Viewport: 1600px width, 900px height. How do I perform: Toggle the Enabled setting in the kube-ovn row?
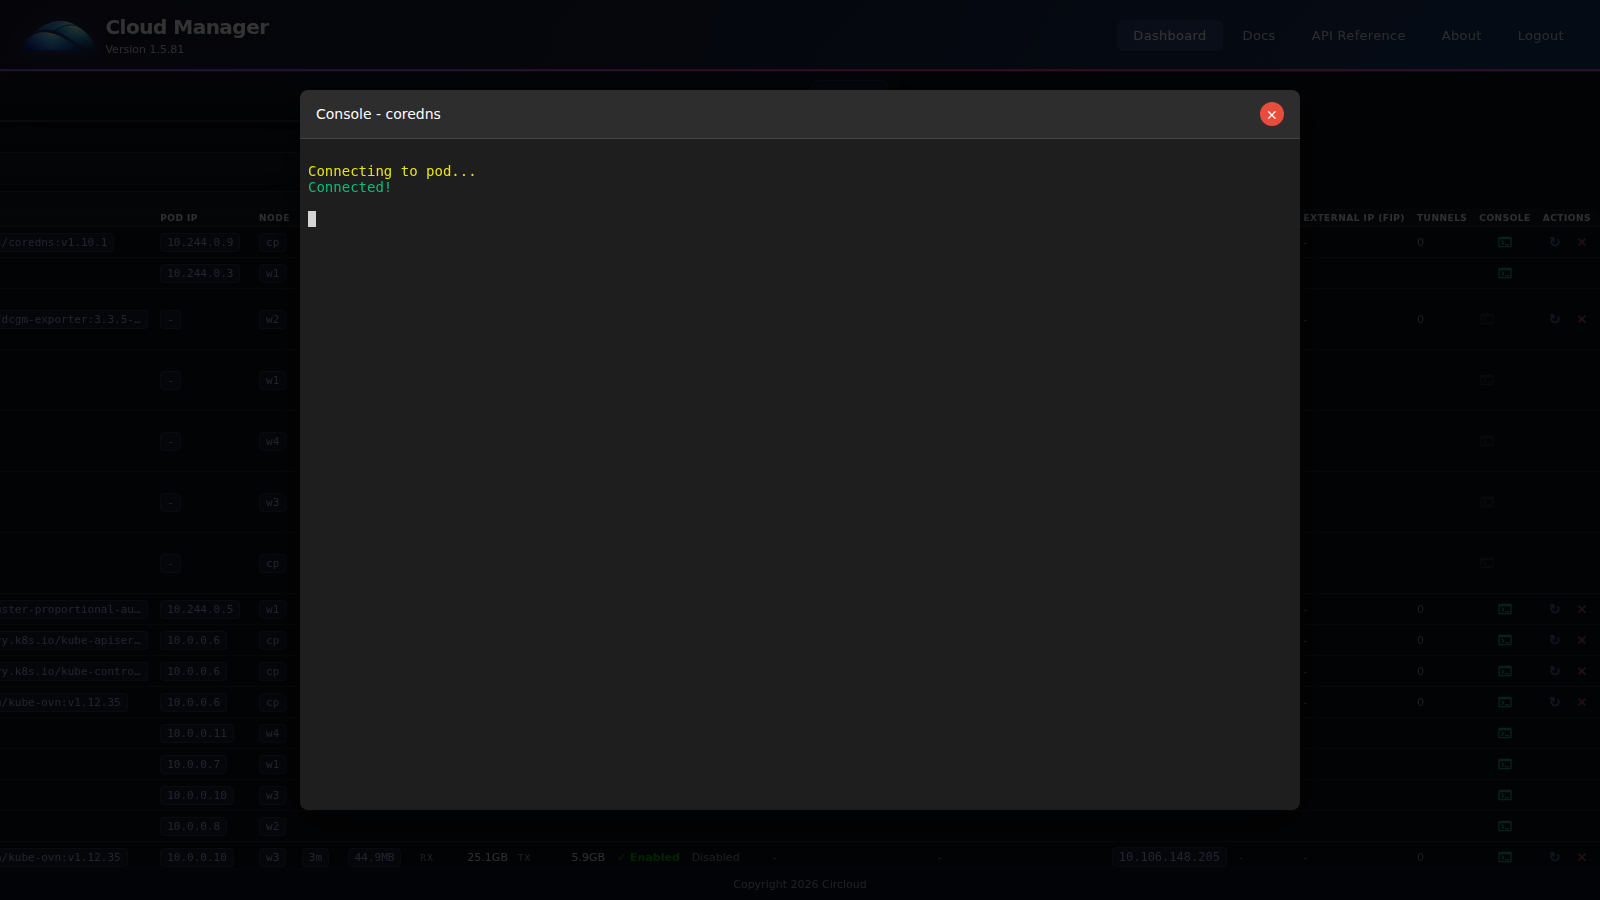[653, 857]
